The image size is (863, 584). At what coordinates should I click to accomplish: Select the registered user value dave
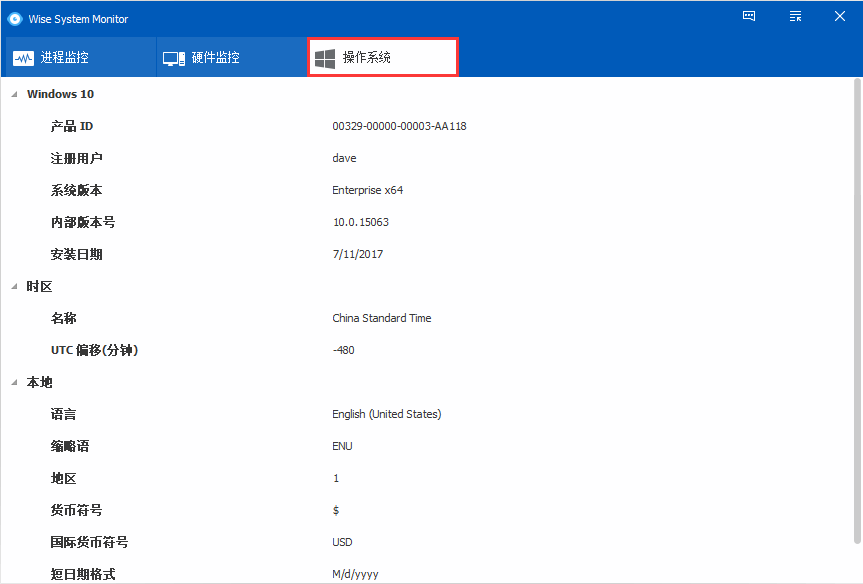(x=344, y=158)
